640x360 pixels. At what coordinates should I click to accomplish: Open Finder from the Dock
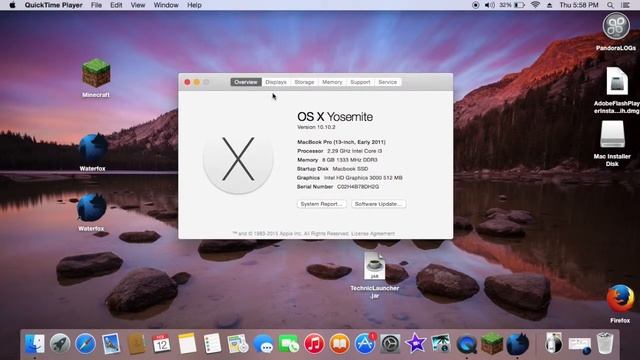(35, 344)
